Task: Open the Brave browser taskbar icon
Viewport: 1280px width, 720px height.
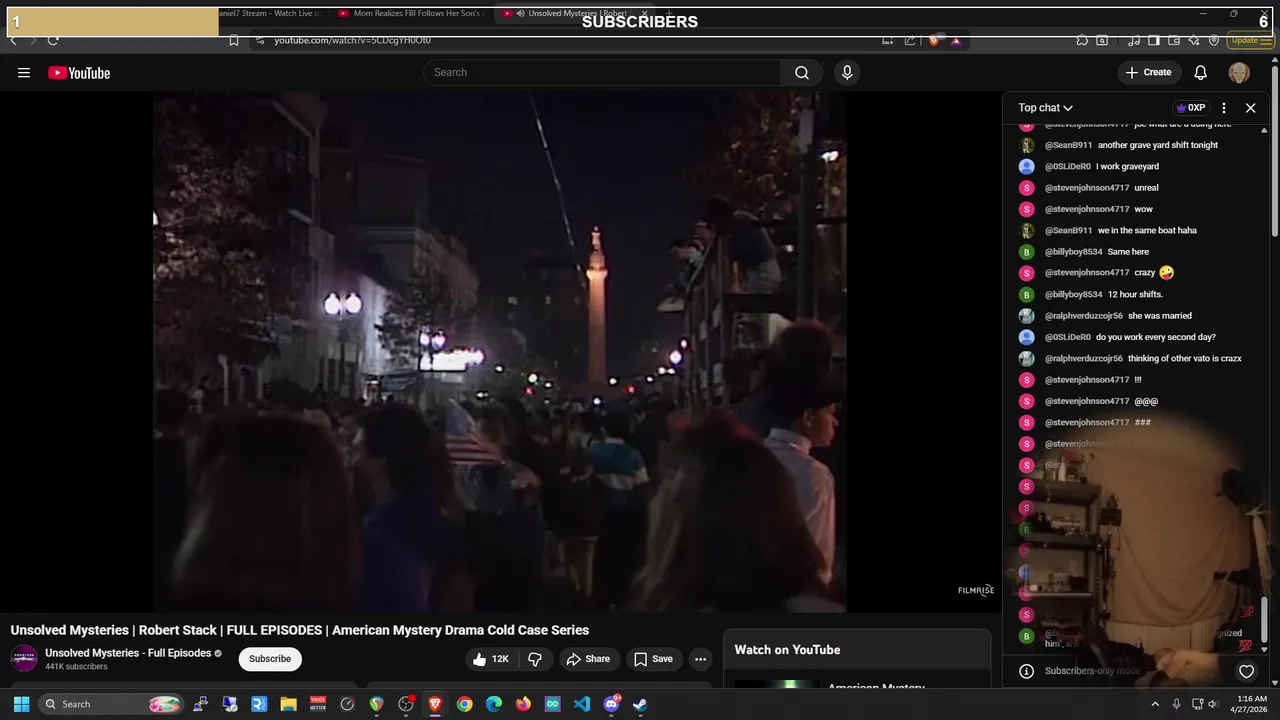Action: click(x=435, y=704)
